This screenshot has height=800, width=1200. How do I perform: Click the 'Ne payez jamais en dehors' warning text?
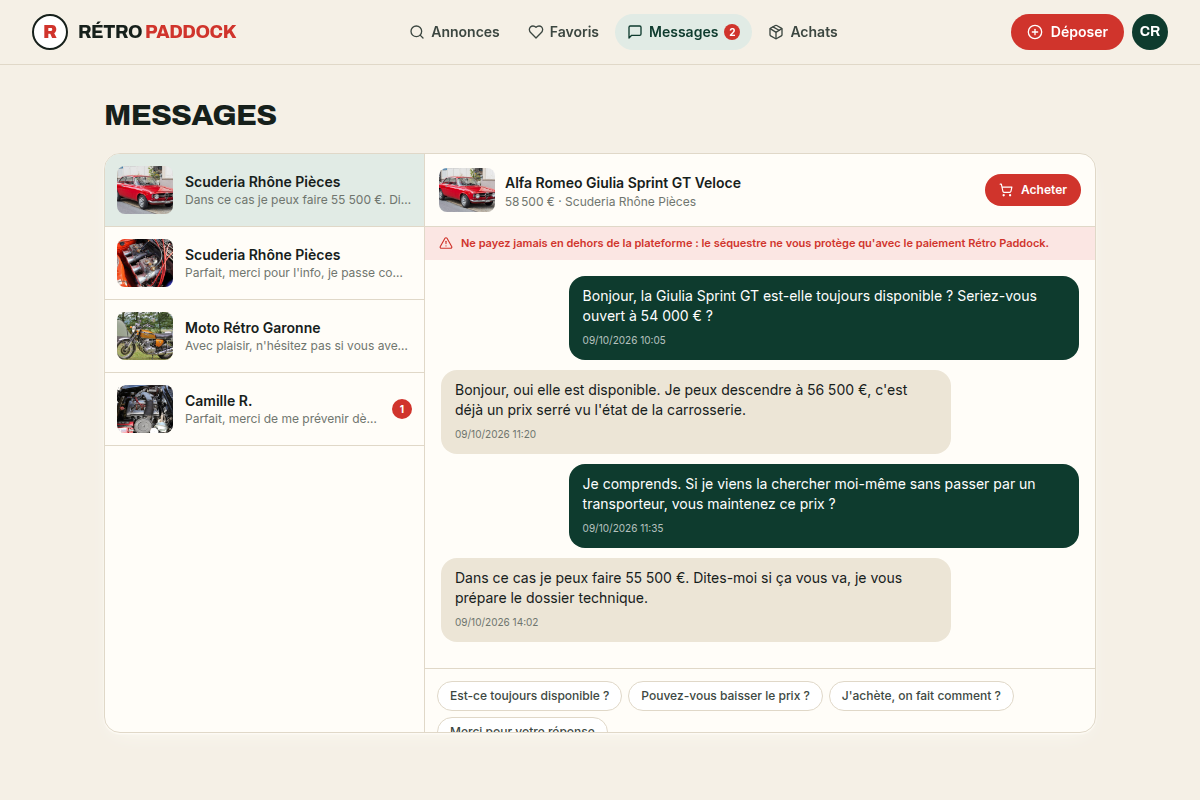[x=755, y=243]
